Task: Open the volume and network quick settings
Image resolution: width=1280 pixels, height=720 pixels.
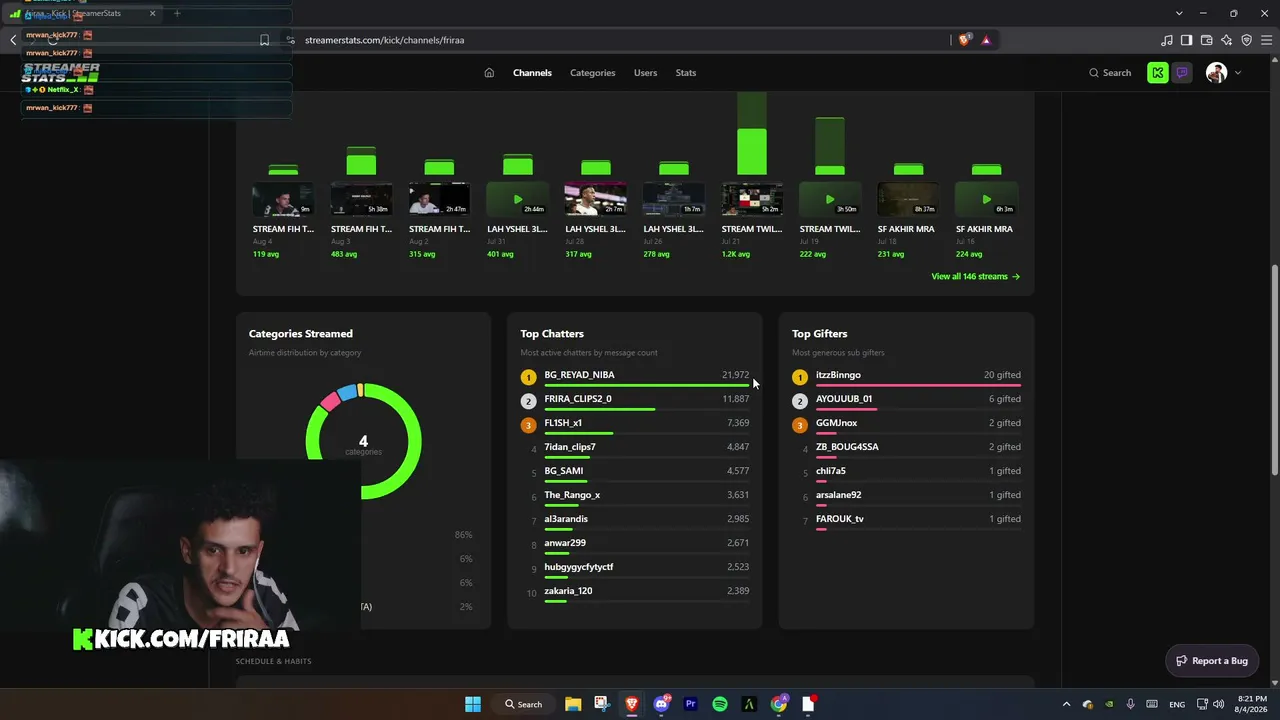Action: pos(1209,704)
